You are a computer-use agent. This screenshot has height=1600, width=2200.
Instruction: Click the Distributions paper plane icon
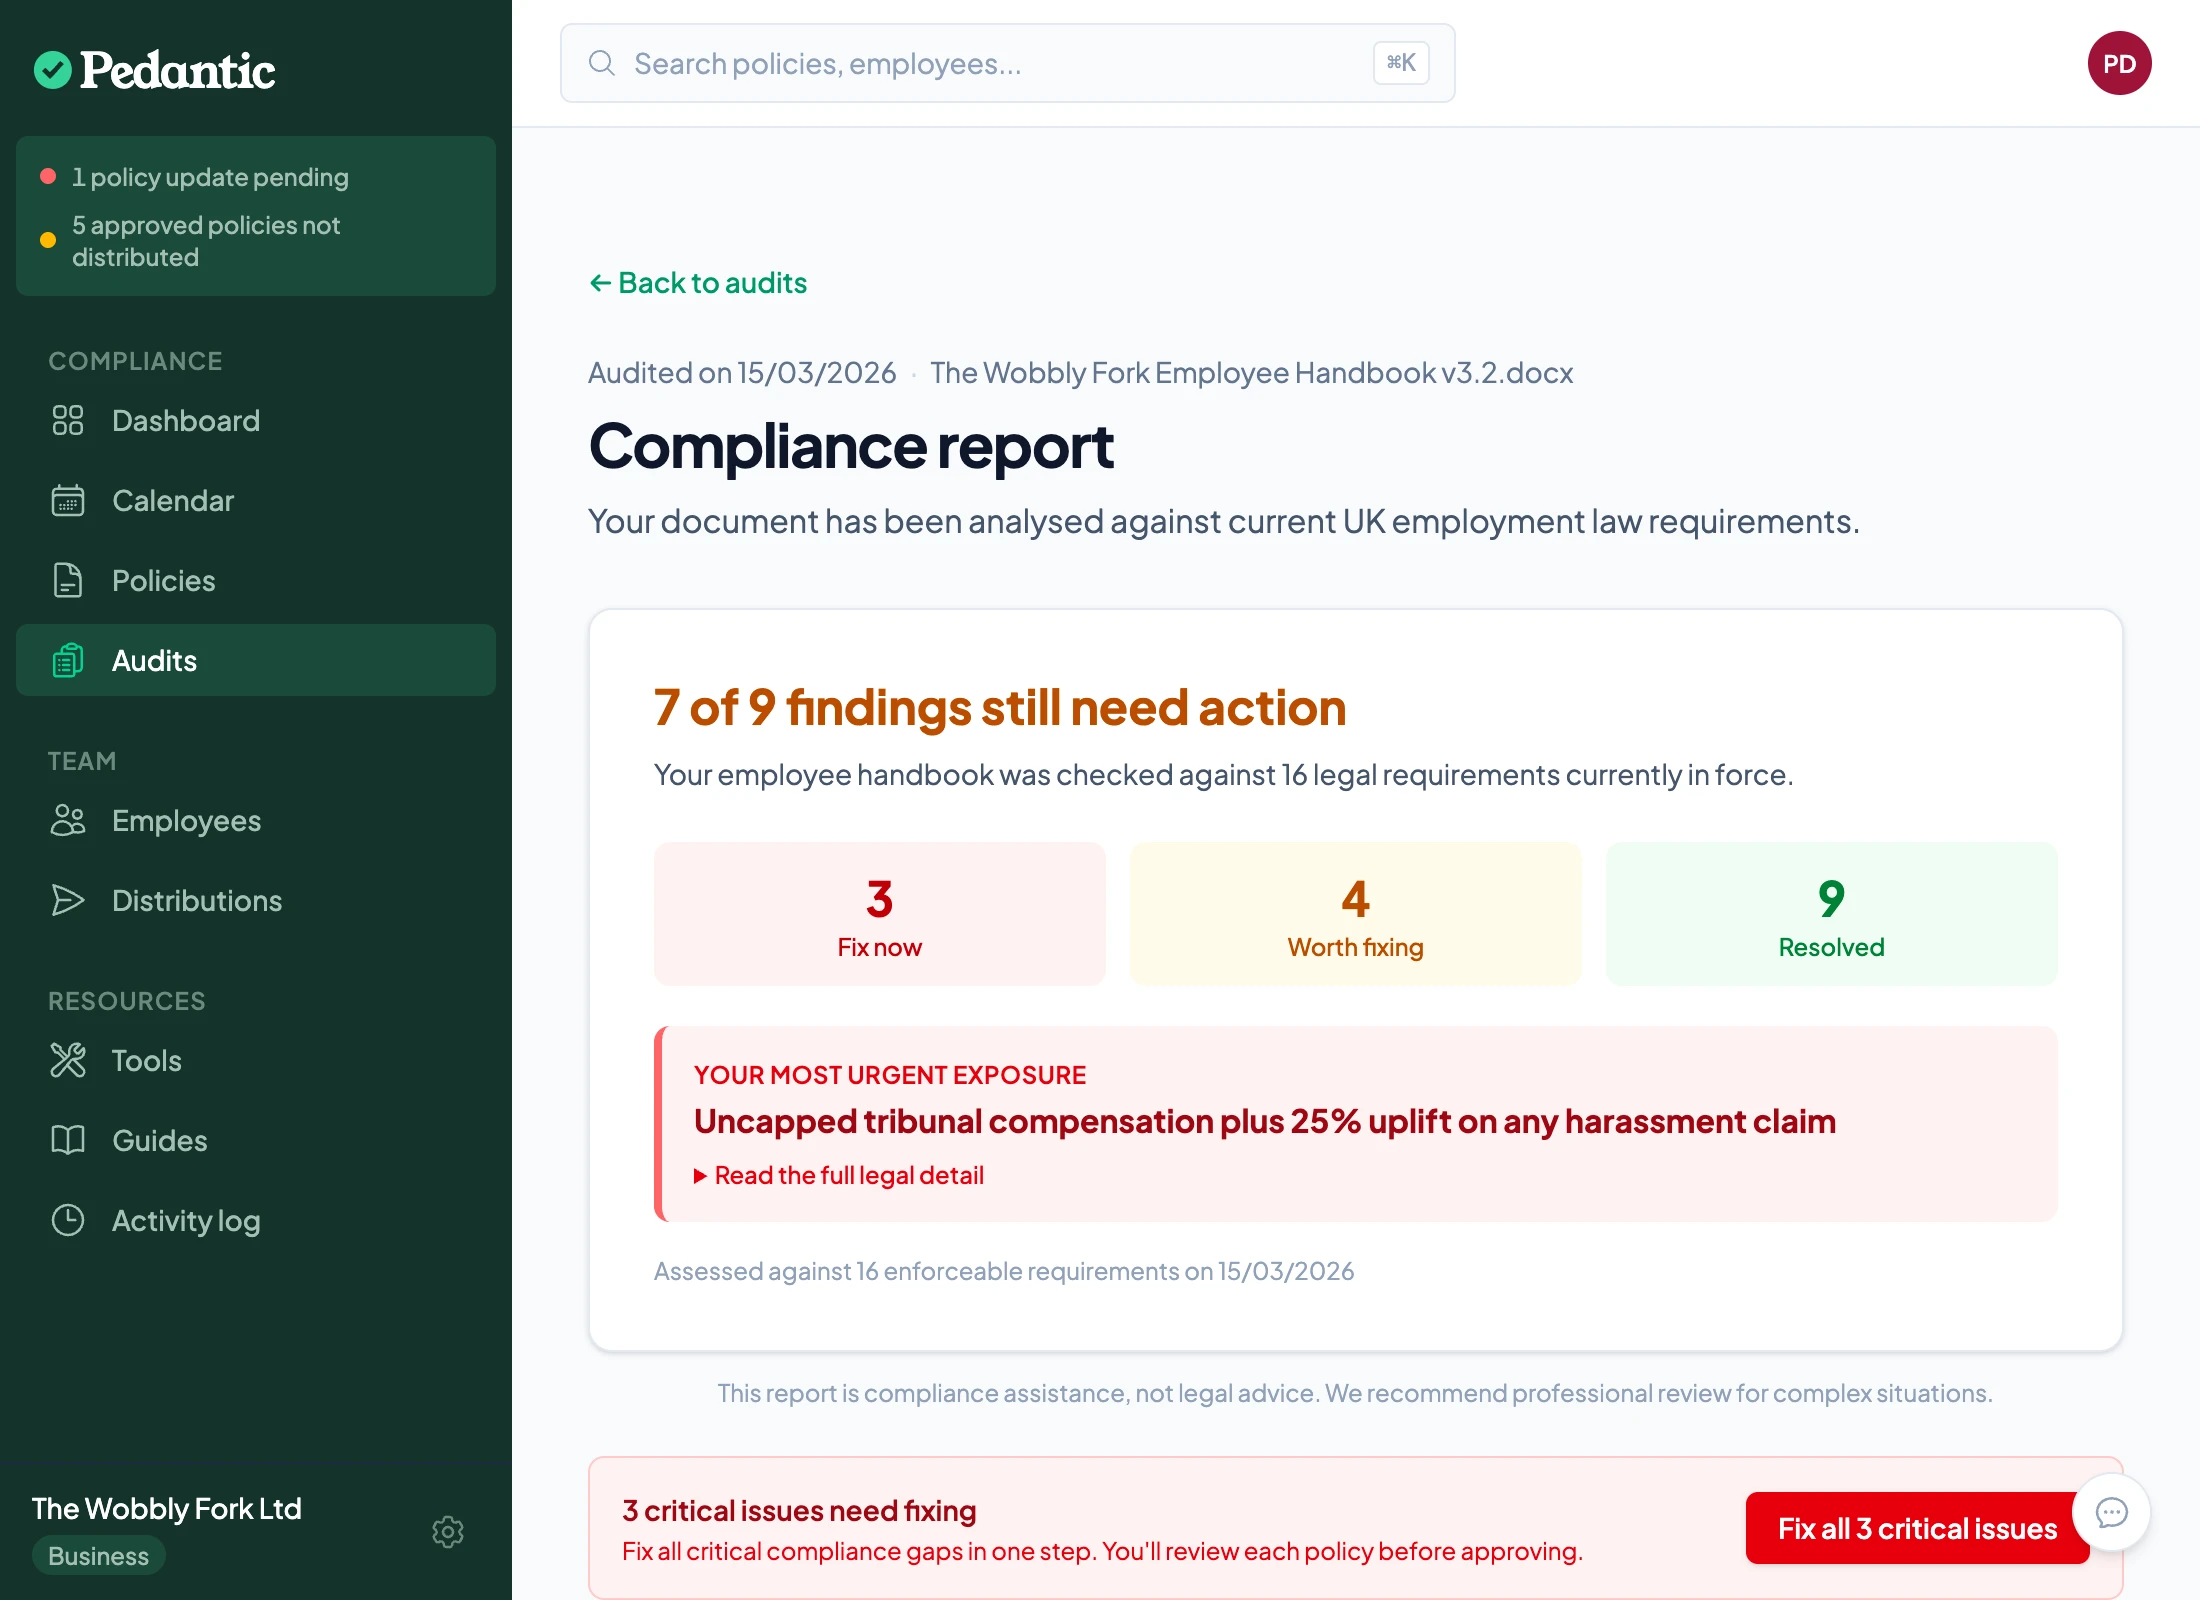(67, 900)
